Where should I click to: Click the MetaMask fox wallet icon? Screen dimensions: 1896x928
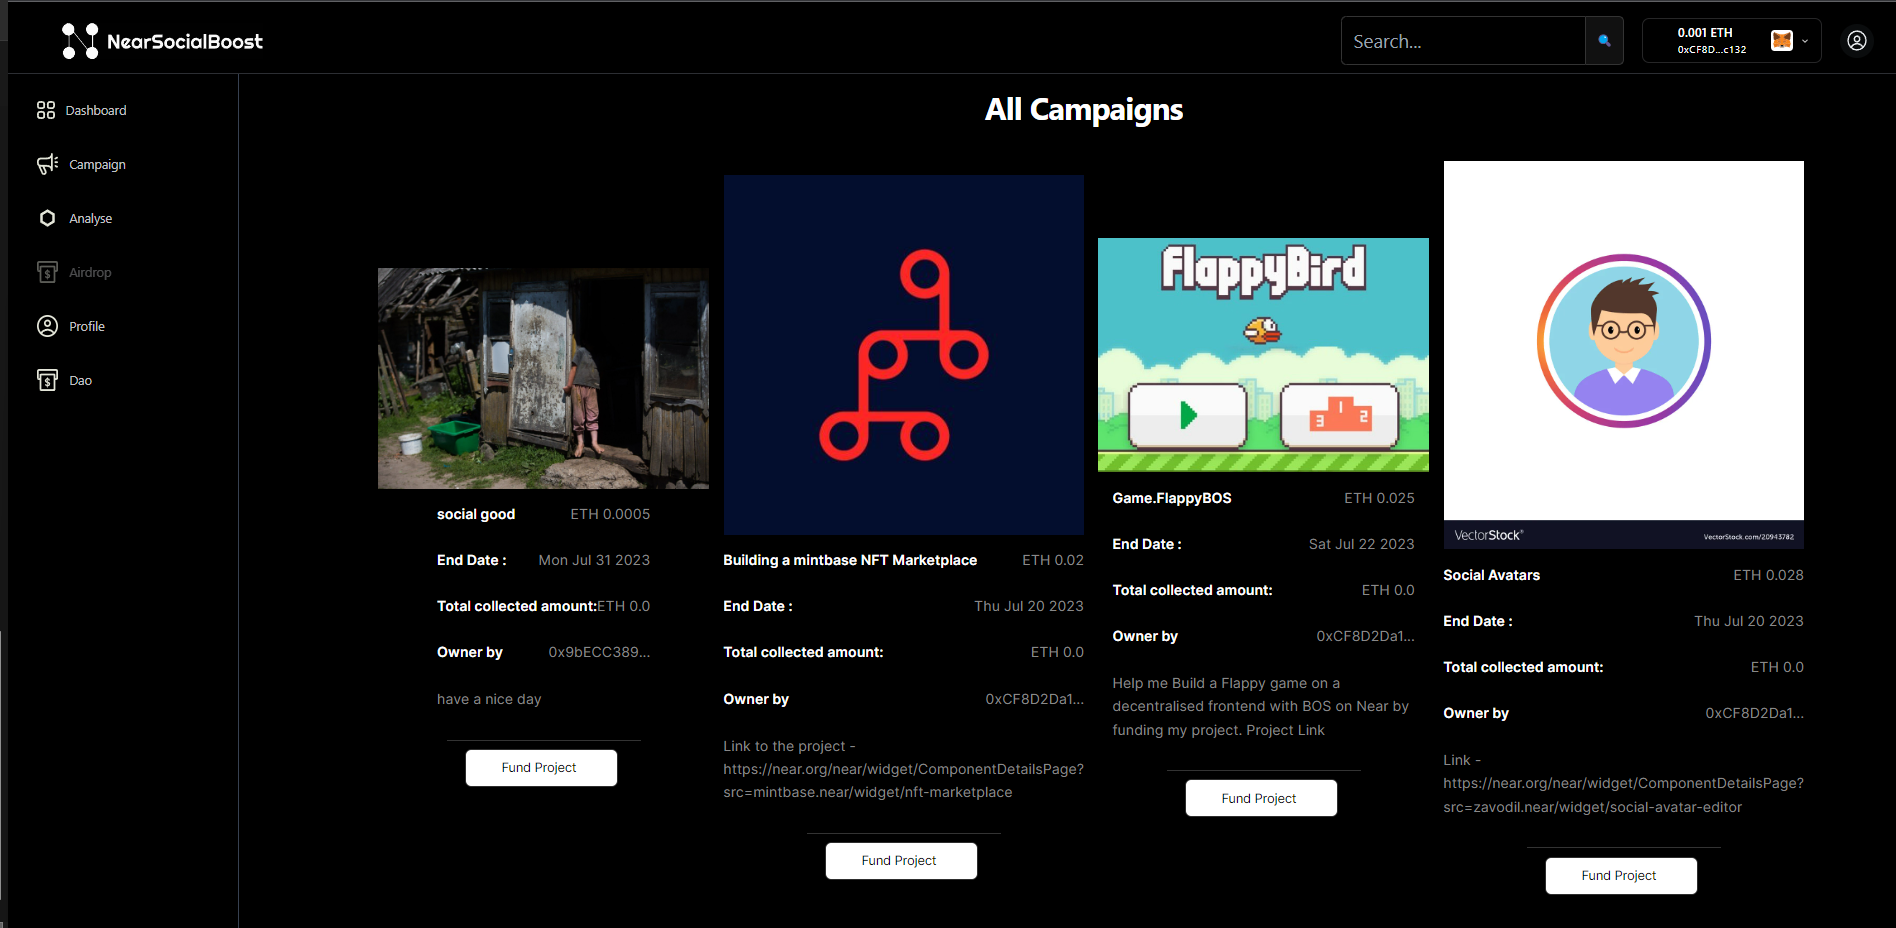point(1782,41)
